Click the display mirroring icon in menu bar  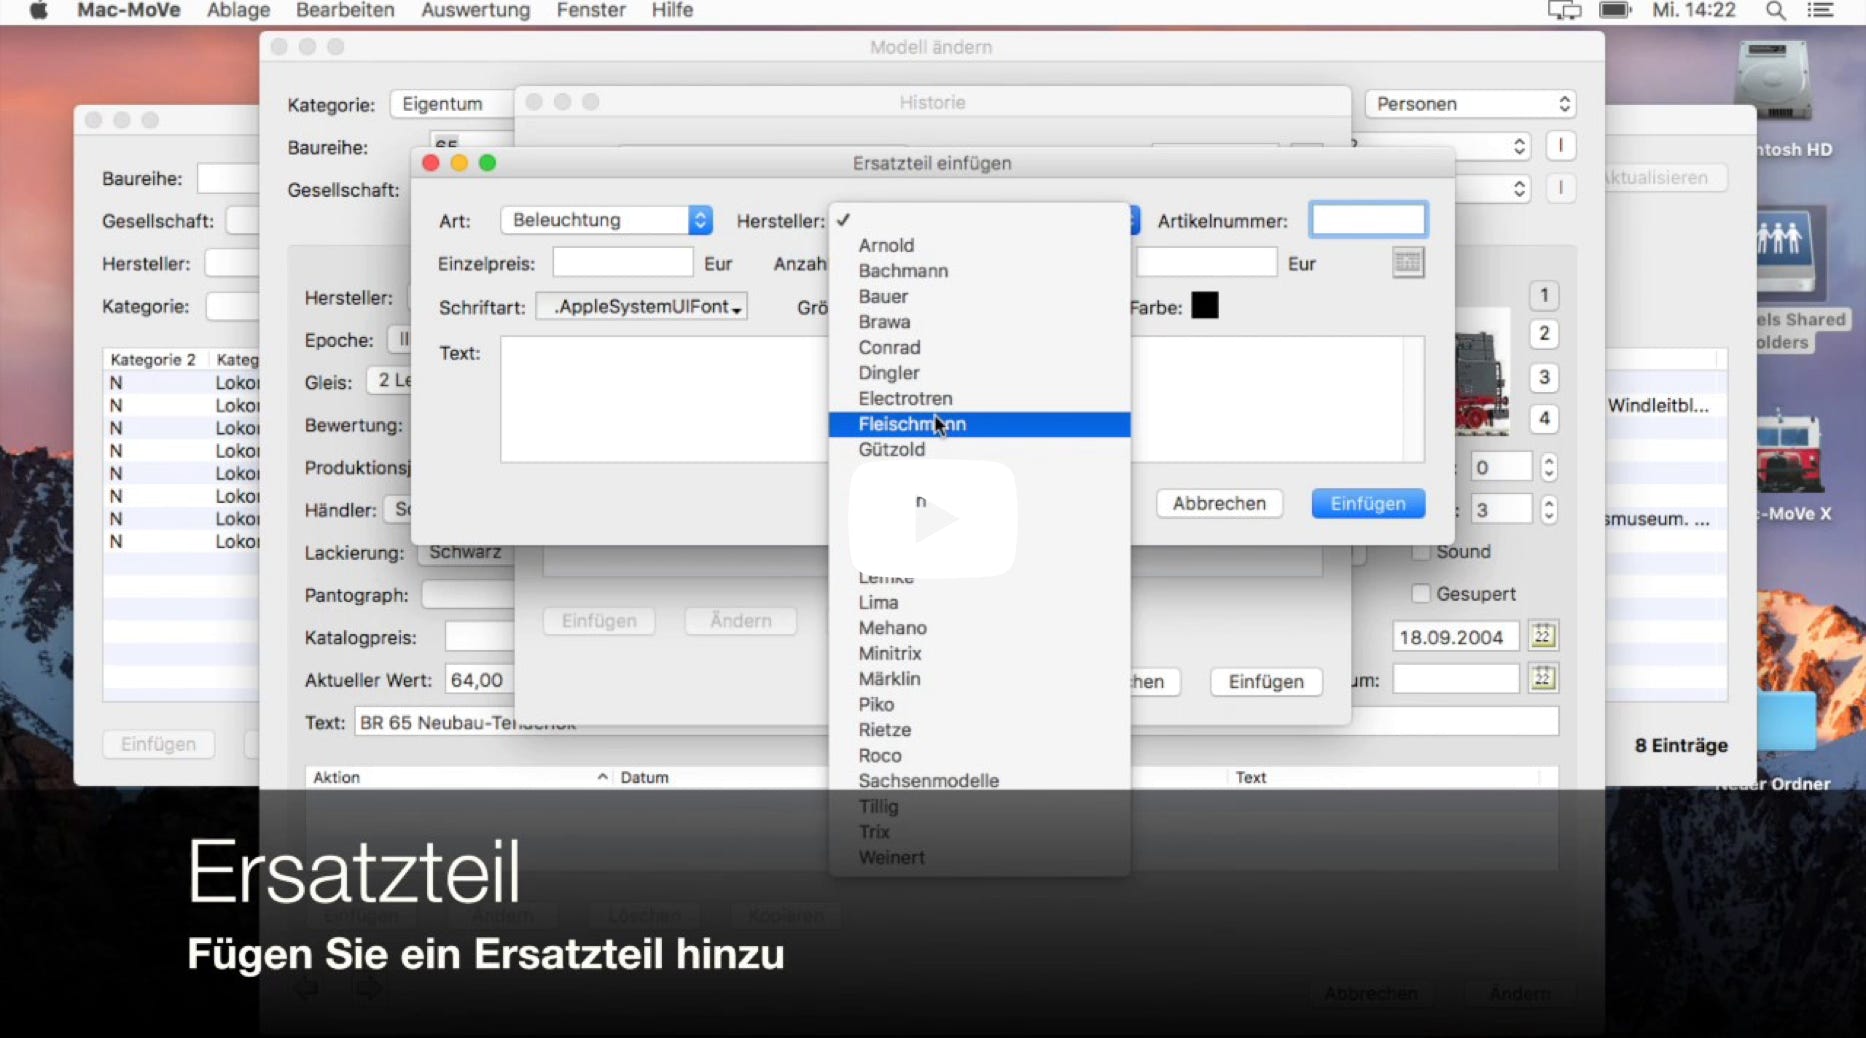(x=1564, y=11)
